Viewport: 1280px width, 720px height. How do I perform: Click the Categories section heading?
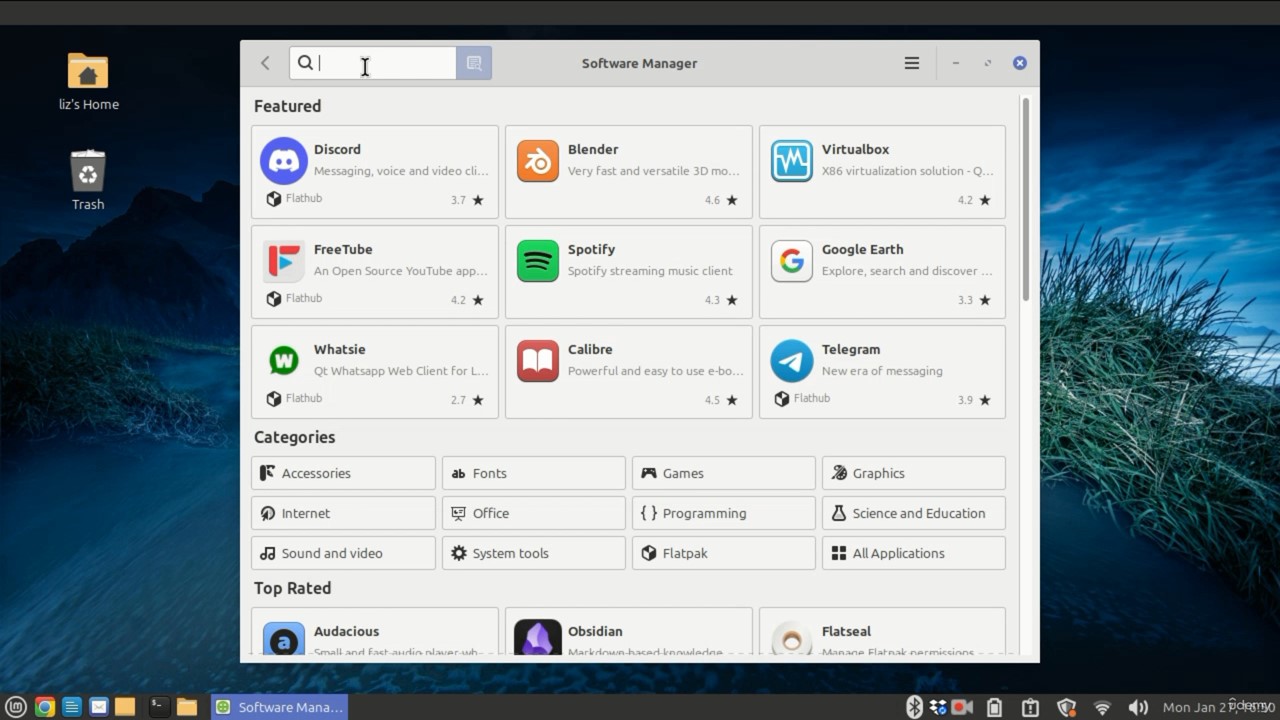294,437
